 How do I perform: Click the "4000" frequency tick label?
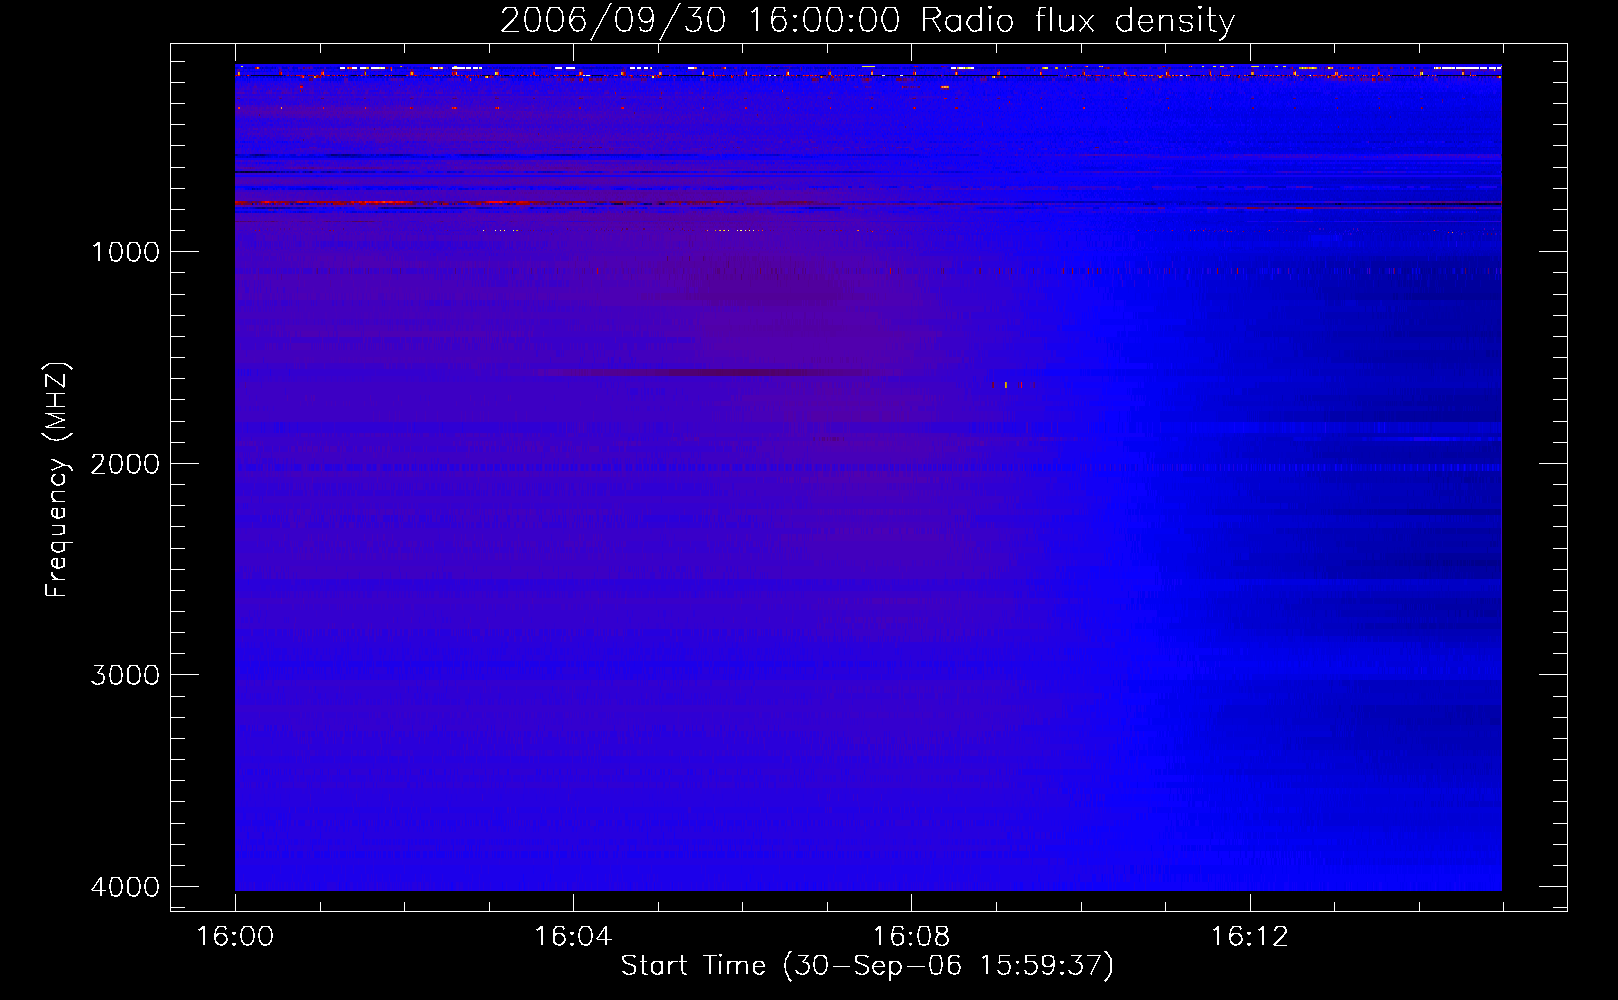125,887
